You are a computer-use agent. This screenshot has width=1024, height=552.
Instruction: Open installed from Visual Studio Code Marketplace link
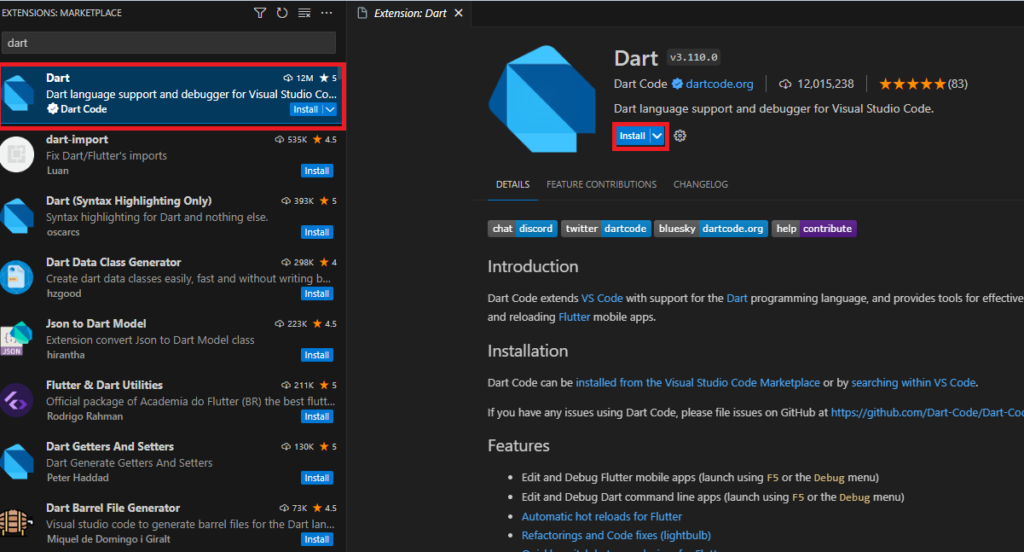(697, 383)
